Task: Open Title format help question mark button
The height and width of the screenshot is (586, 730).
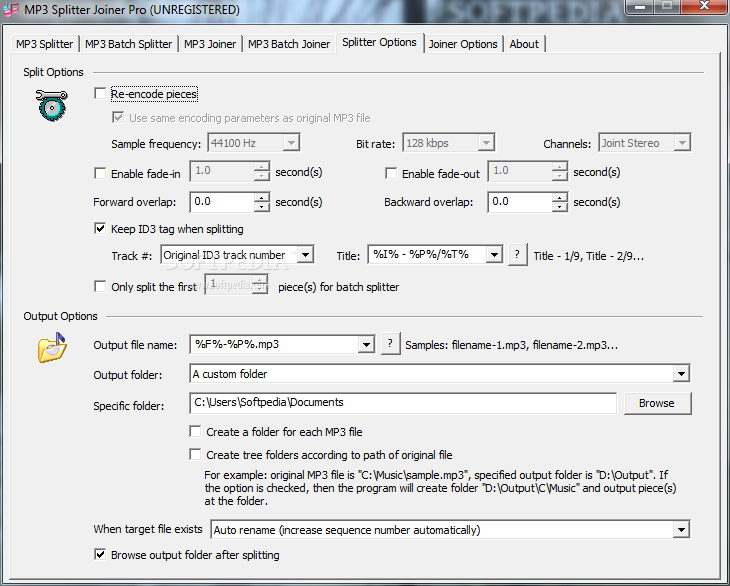Action: [x=517, y=255]
